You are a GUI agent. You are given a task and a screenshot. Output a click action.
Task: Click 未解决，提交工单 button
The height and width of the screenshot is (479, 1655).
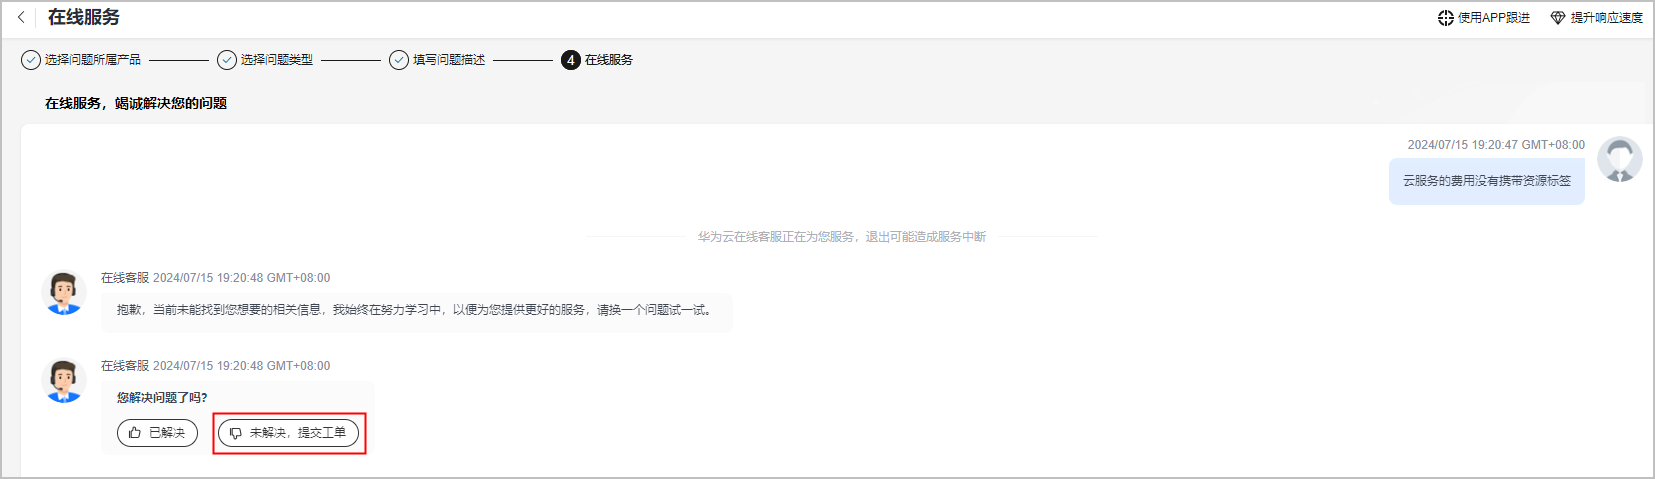288,433
